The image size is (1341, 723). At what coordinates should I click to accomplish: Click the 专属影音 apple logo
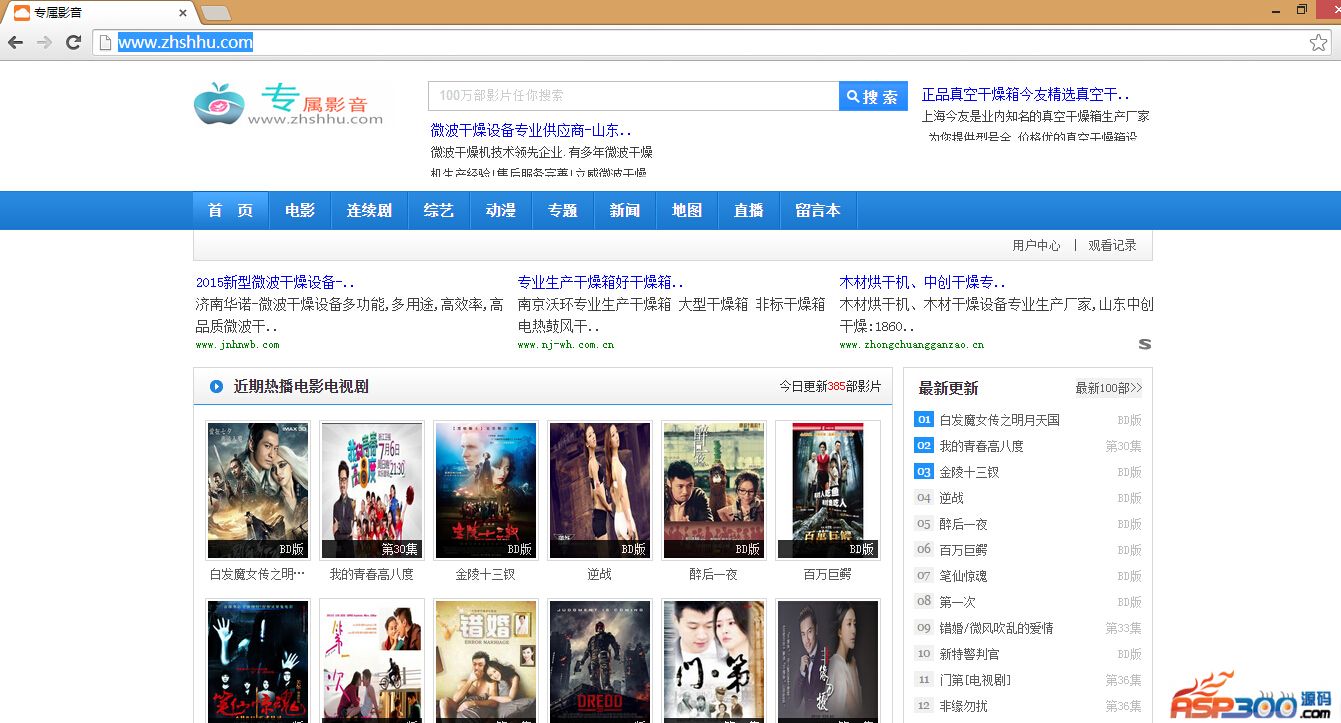tap(219, 103)
